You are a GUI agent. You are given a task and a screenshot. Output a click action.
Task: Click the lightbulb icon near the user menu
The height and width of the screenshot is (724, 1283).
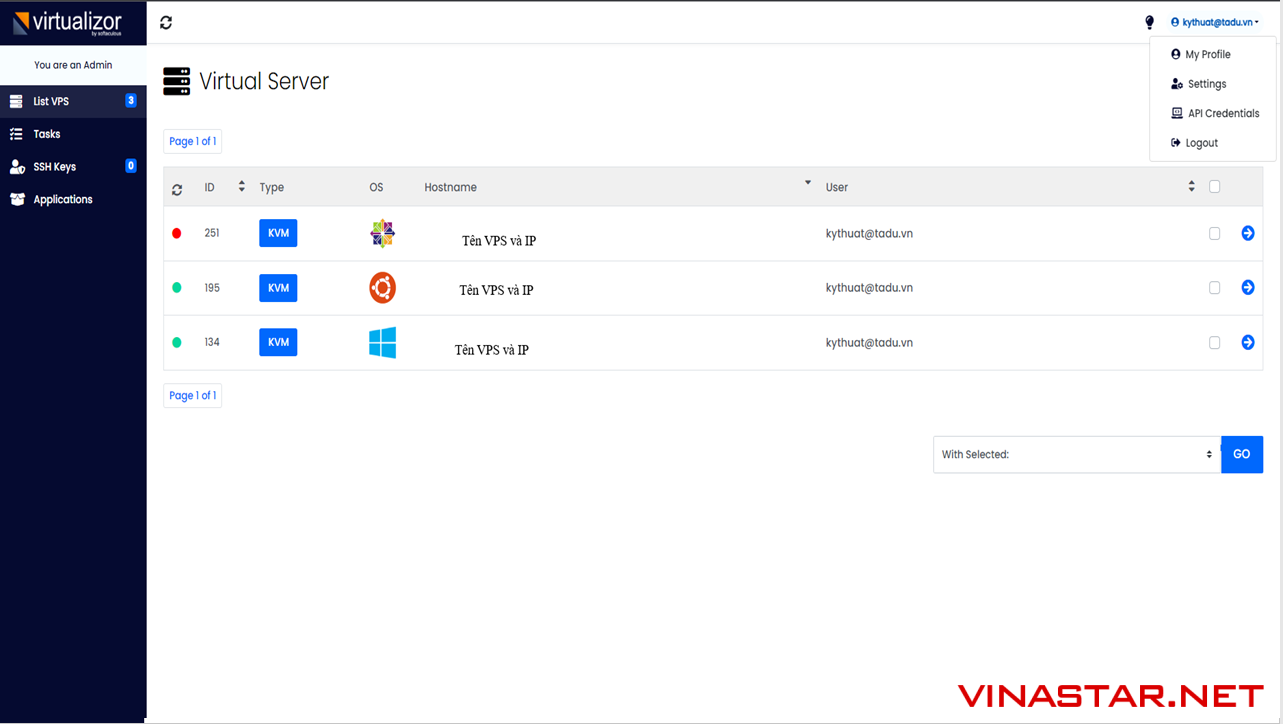pyautogui.click(x=1148, y=21)
